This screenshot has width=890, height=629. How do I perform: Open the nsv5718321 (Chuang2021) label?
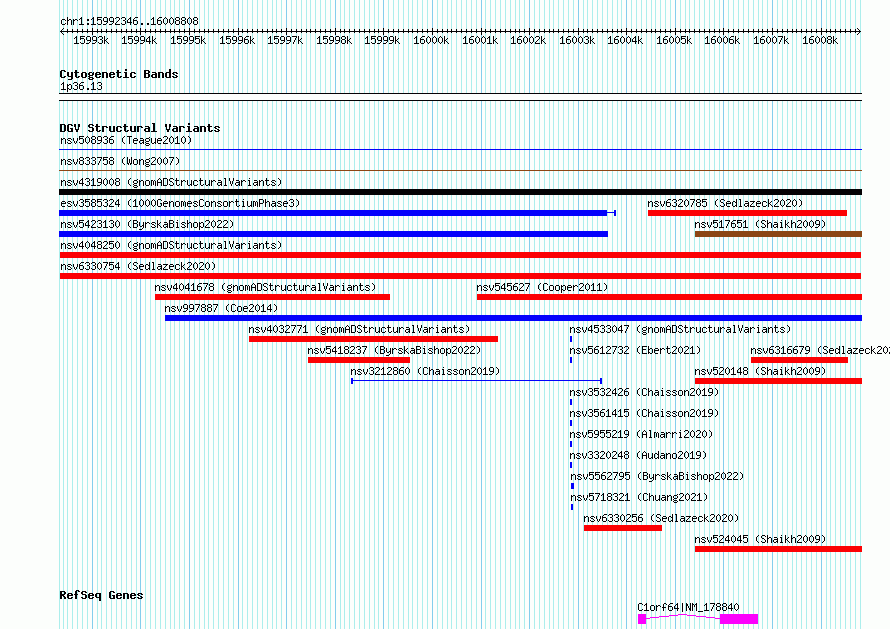click(x=639, y=497)
